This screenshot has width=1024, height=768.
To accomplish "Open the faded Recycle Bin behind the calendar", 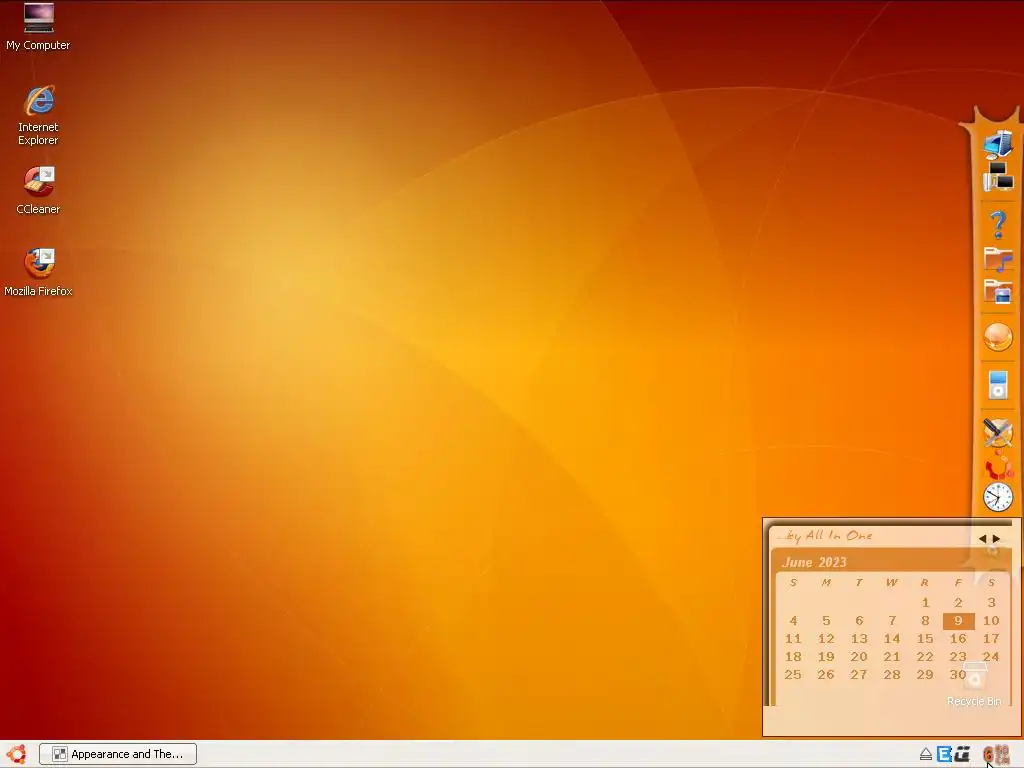I will (x=974, y=683).
